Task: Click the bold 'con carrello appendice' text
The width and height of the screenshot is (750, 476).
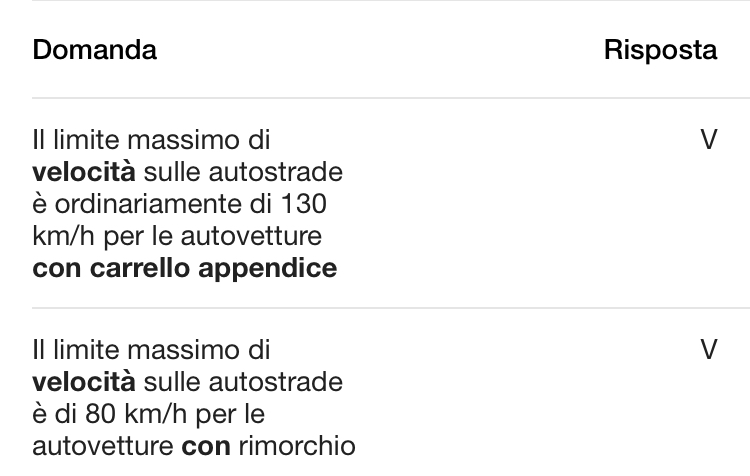Action: tap(184, 268)
